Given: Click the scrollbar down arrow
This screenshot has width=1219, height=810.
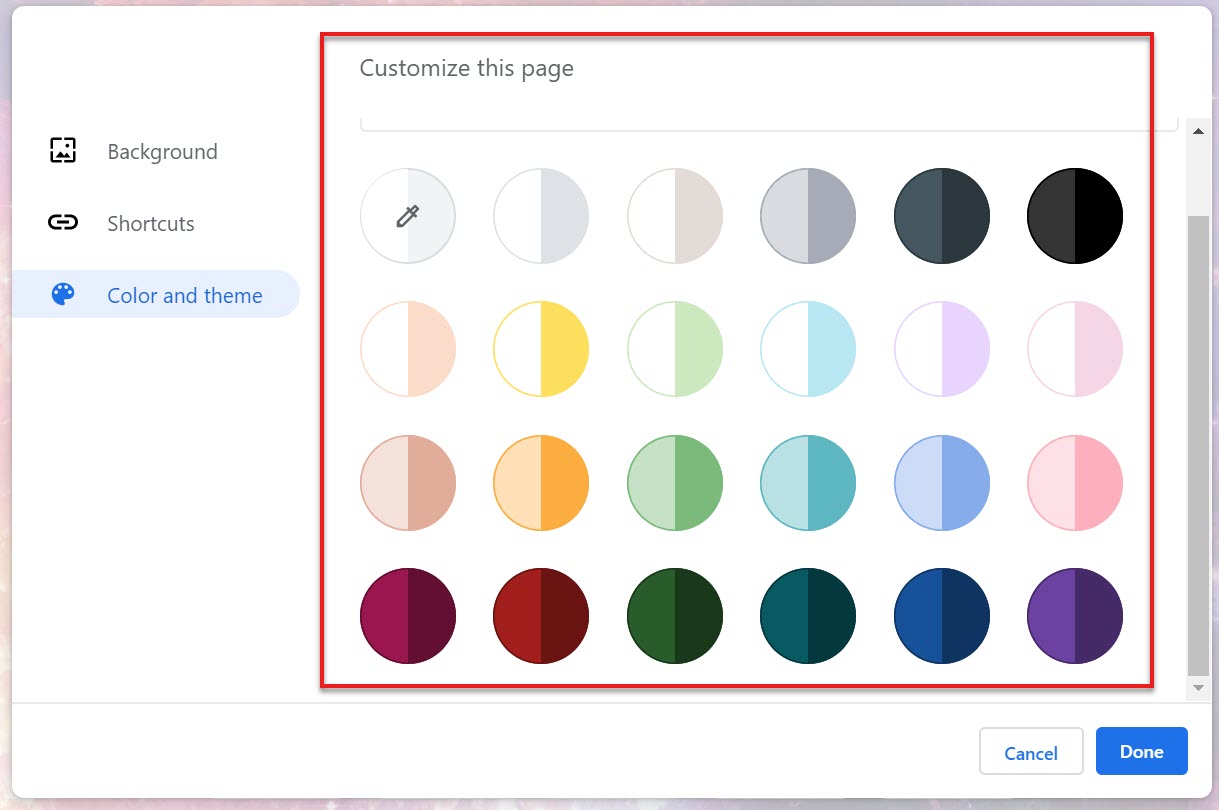Looking at the screenshot, I should pos(1197,688).
